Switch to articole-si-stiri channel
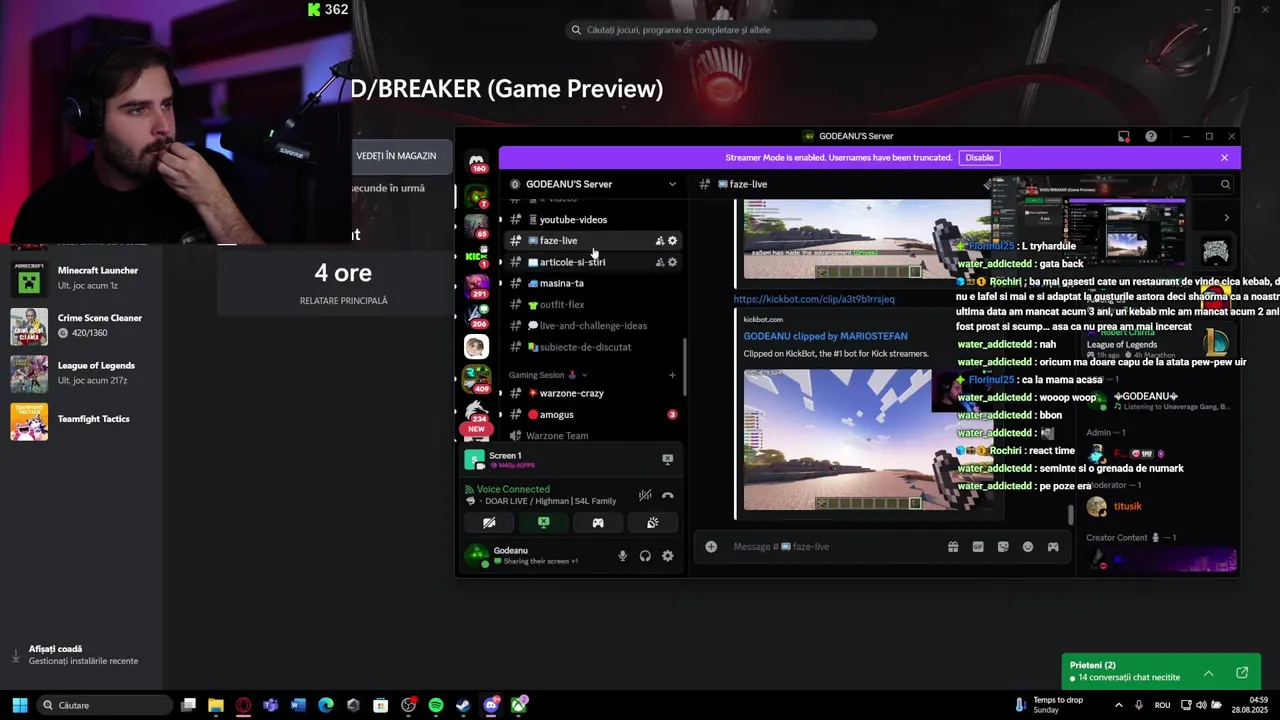Screen dimensions: 1280x720 pyautogui.click(x=592, y=262)
